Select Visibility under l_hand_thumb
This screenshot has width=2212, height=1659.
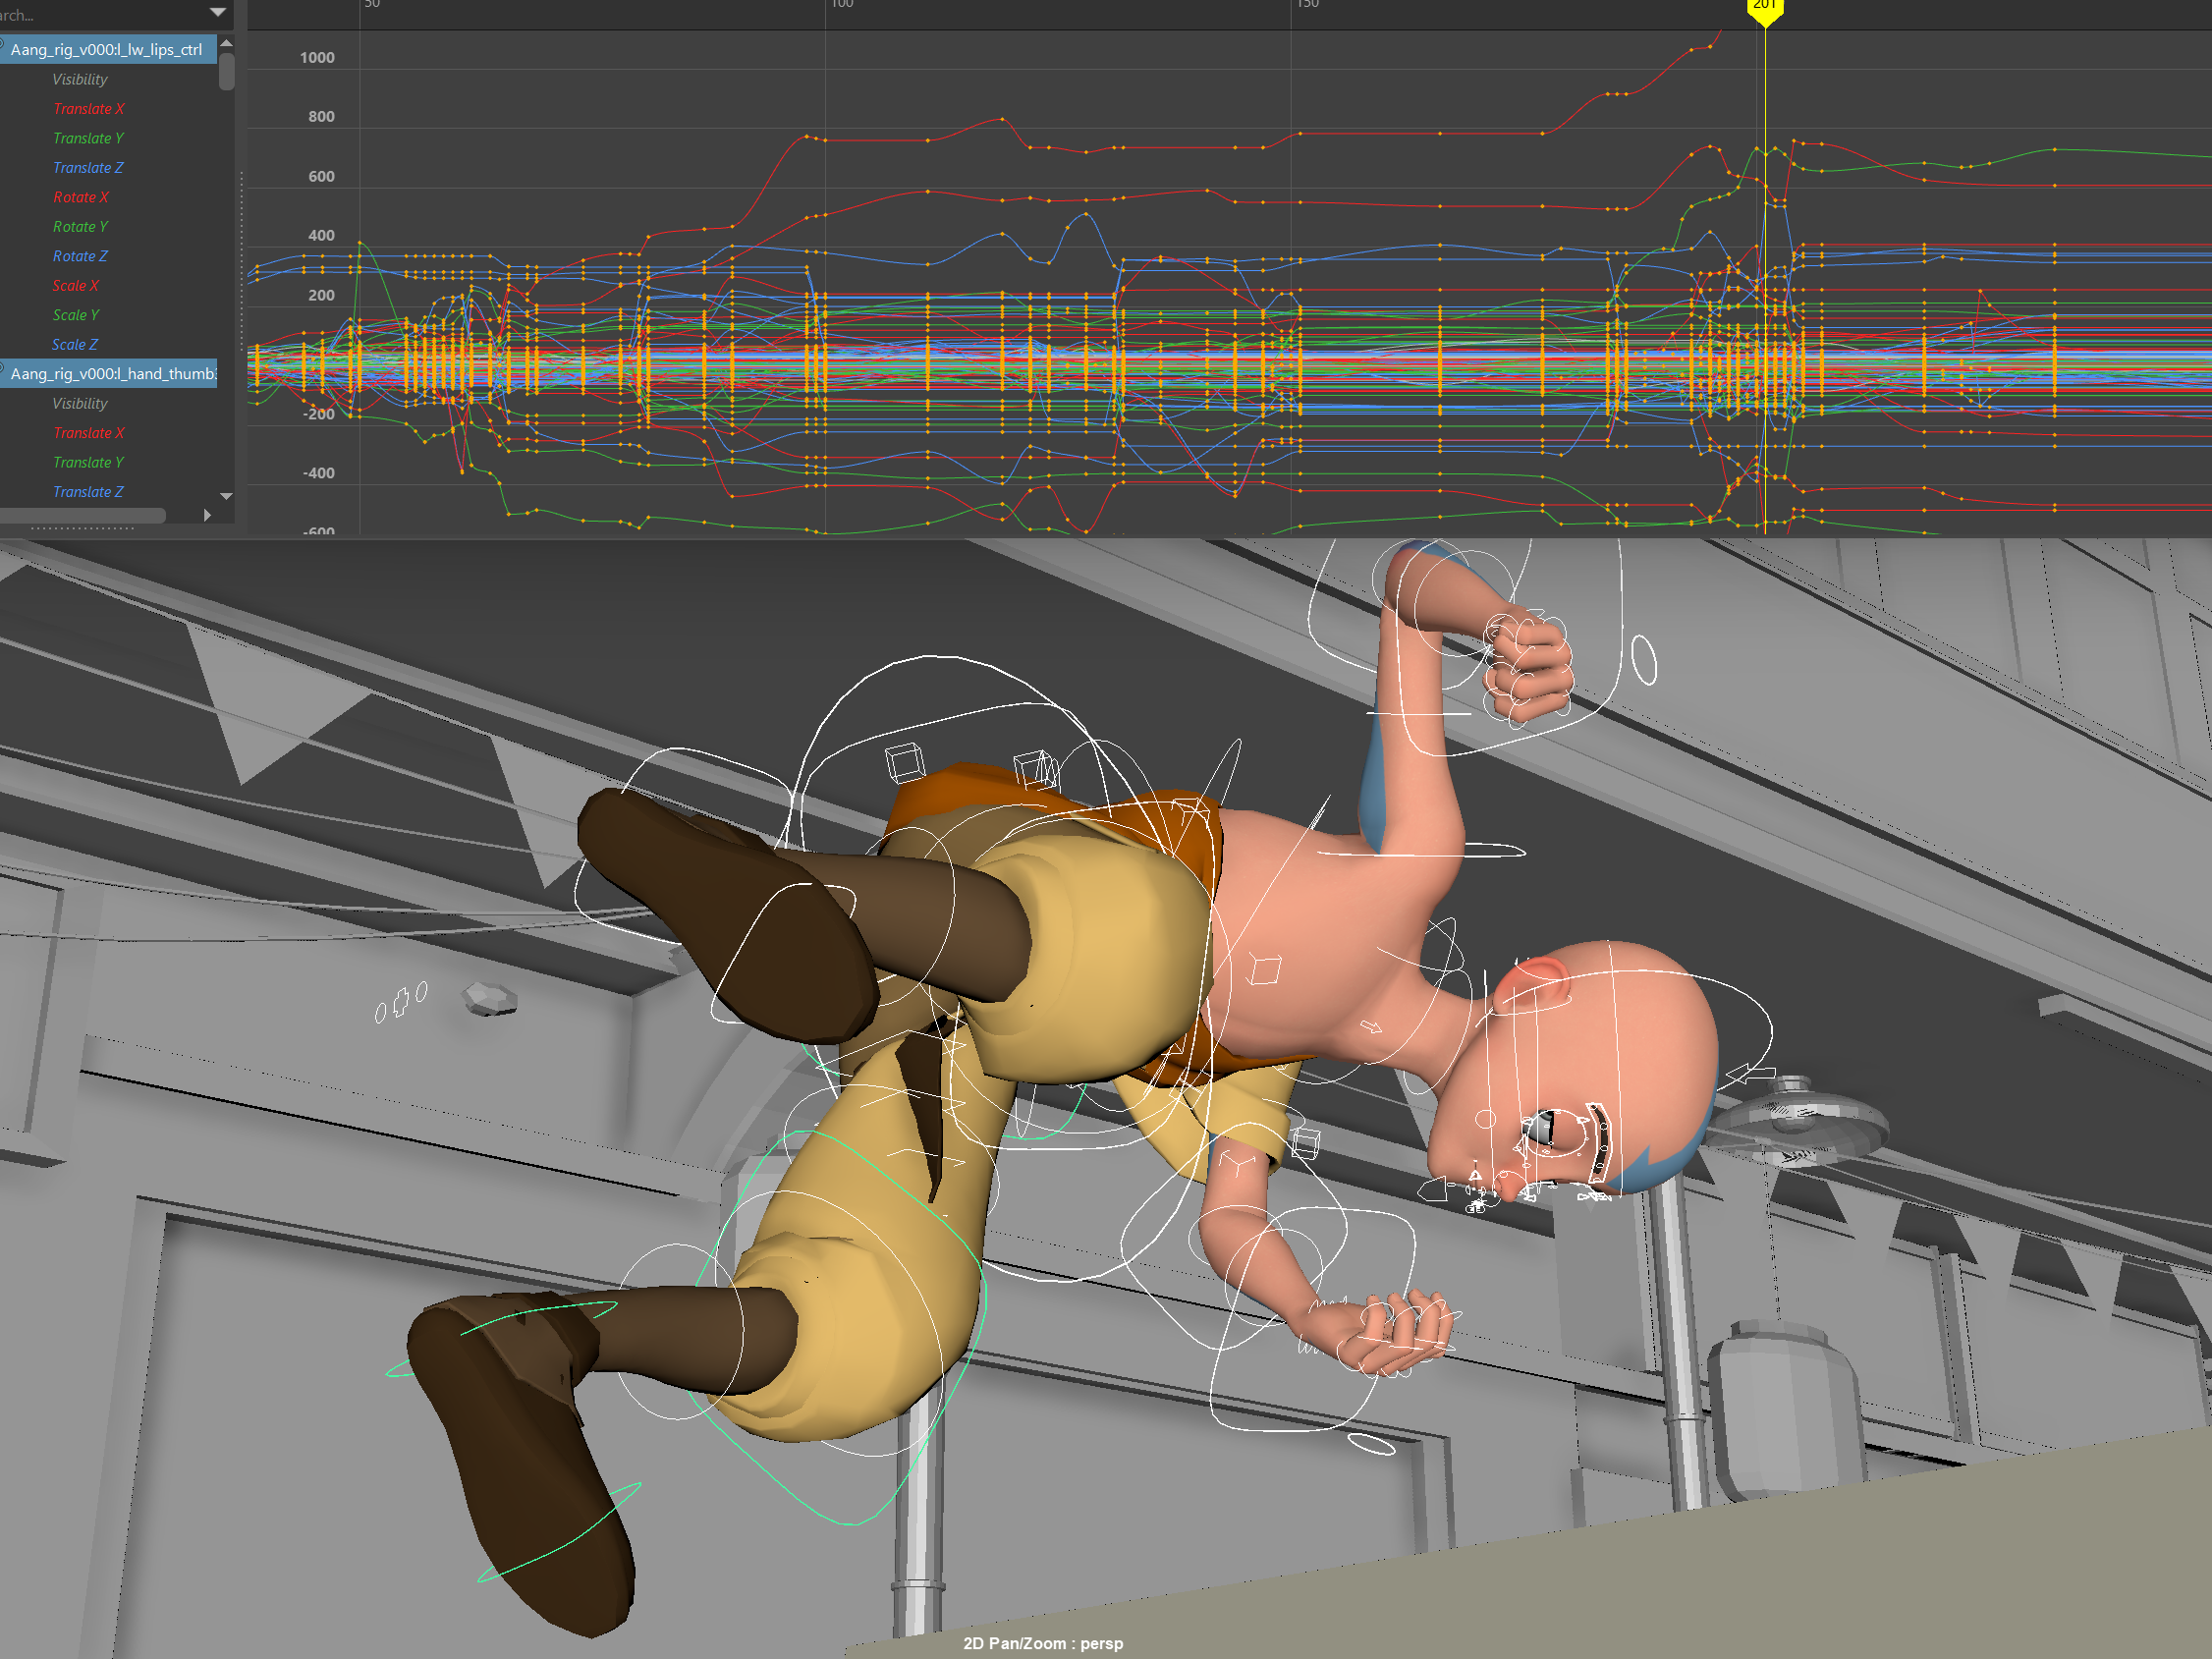[80, 403]
